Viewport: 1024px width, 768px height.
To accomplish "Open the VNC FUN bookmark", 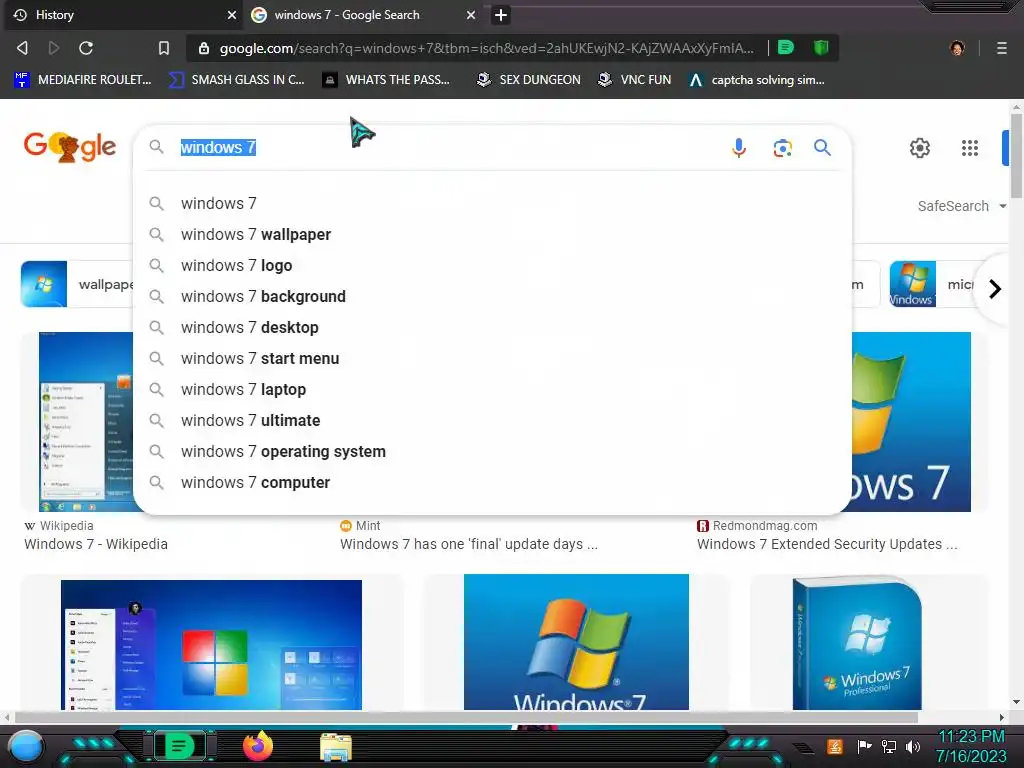I will [x=635, y=80].
